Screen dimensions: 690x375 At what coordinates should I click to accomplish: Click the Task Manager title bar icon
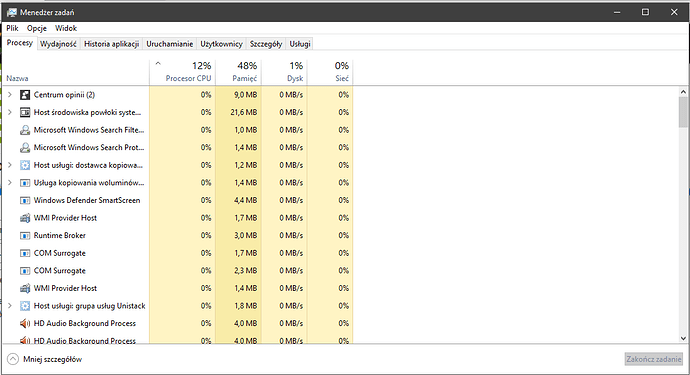(x=11, y=12)
